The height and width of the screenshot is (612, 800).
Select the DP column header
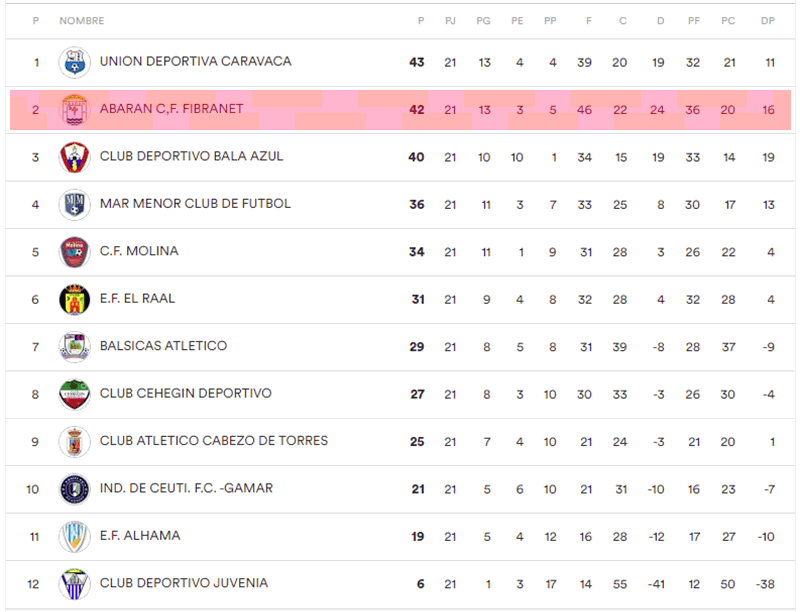point(768,21)
